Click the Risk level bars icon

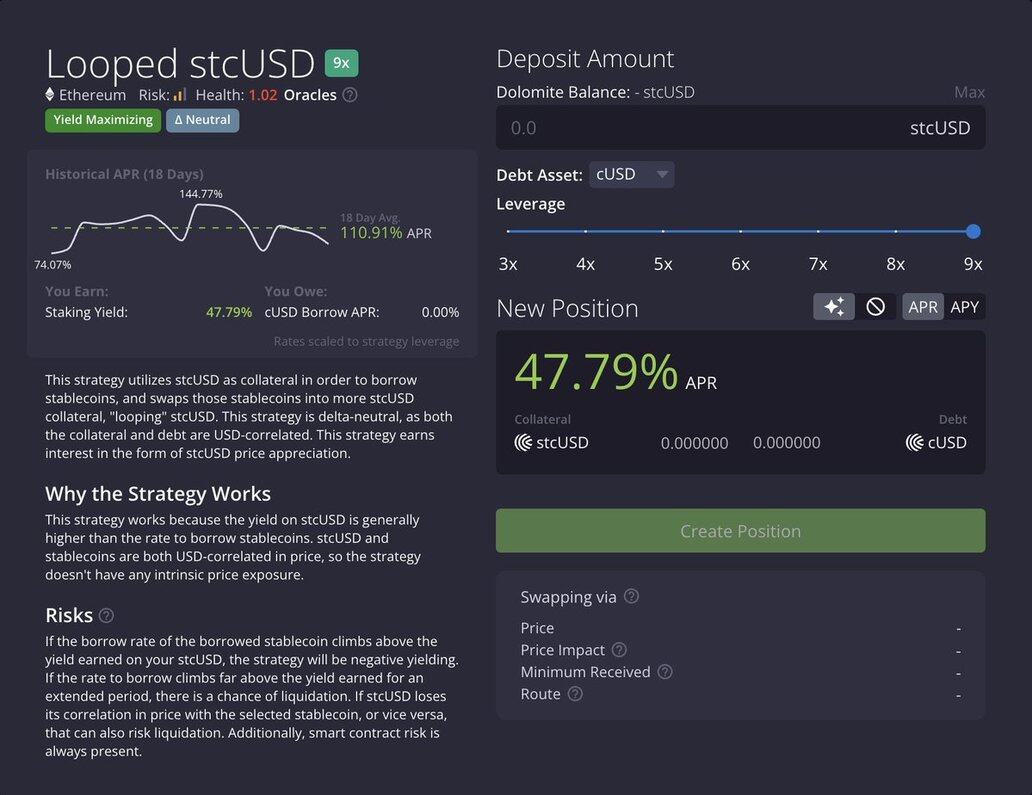(x=180, y=95)
